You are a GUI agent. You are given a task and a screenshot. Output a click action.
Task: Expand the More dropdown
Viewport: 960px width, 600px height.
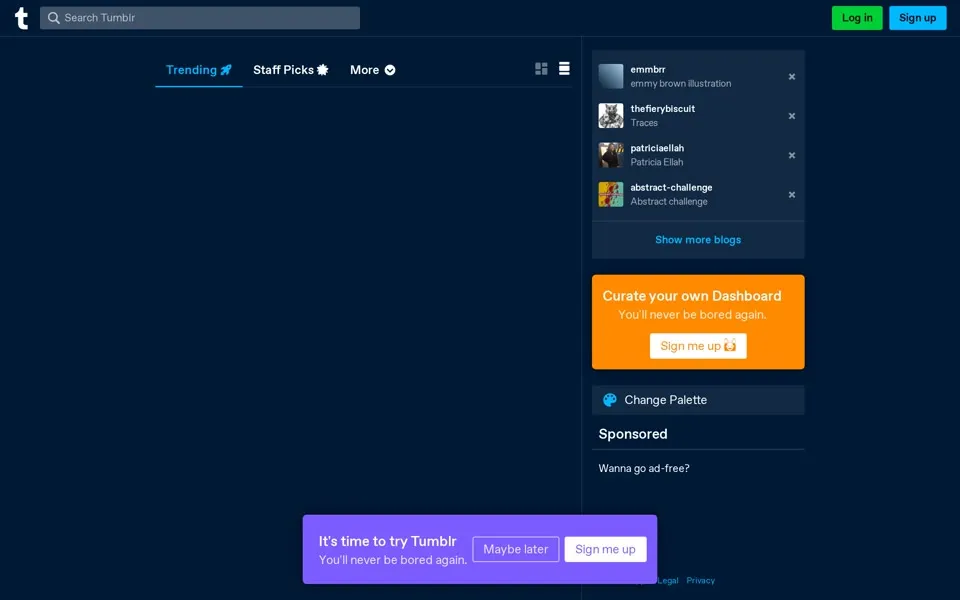[x=372, y=70]
